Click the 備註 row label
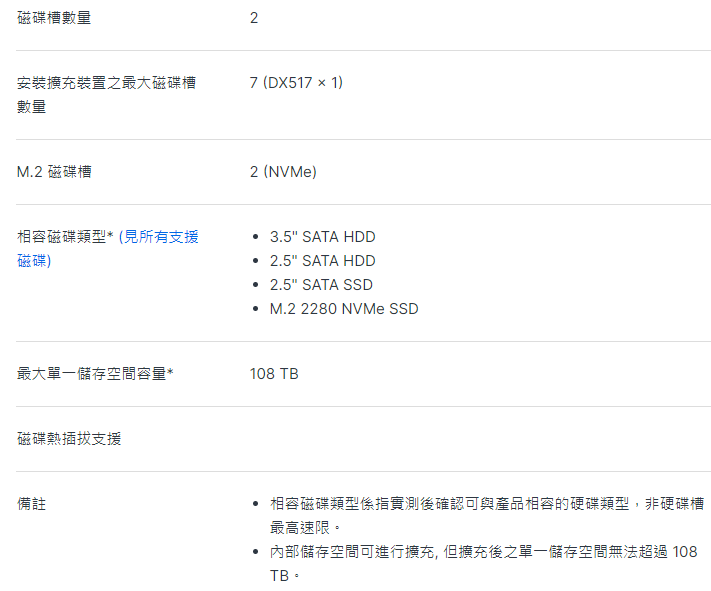This screenshot has height=591, width=711. (32, 504)
